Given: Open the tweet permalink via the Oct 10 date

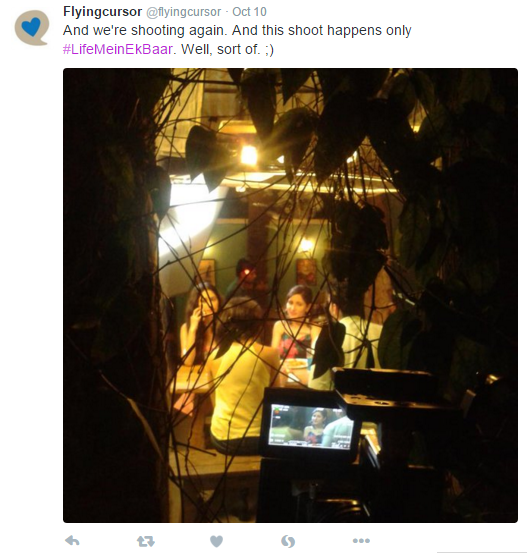Looking at the screenshot, I should point(249,12).
